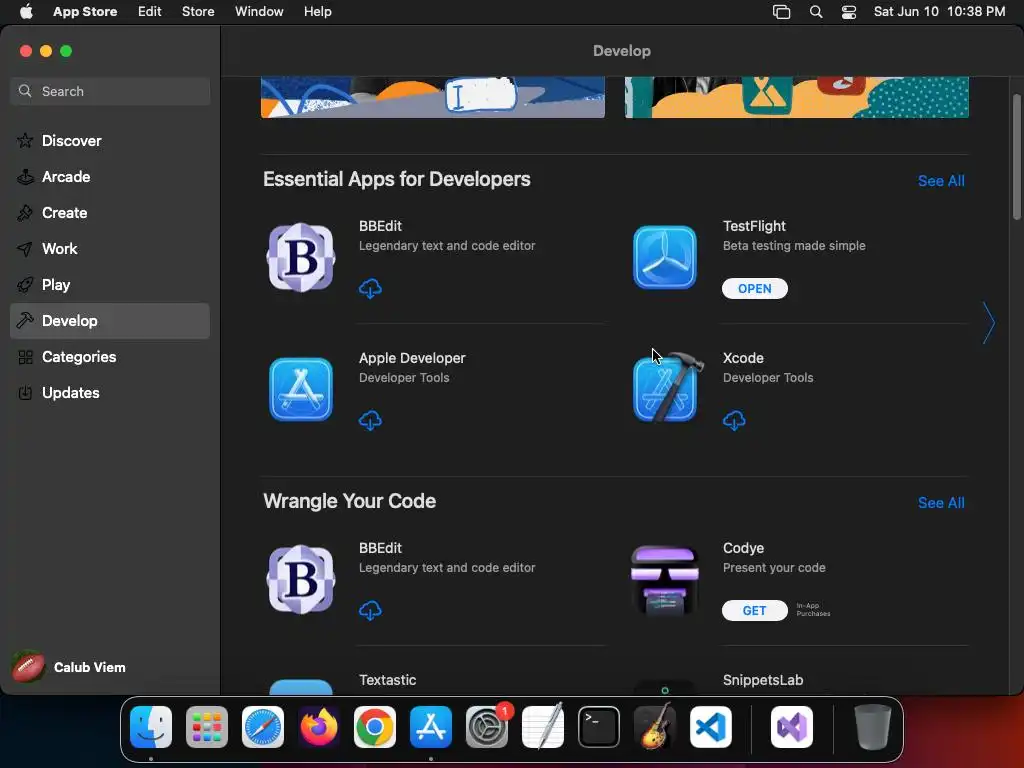The height and width of the screenshot is (768, 1024).
Task: Open Categories in the sidebar
Action: coord(110,357)
